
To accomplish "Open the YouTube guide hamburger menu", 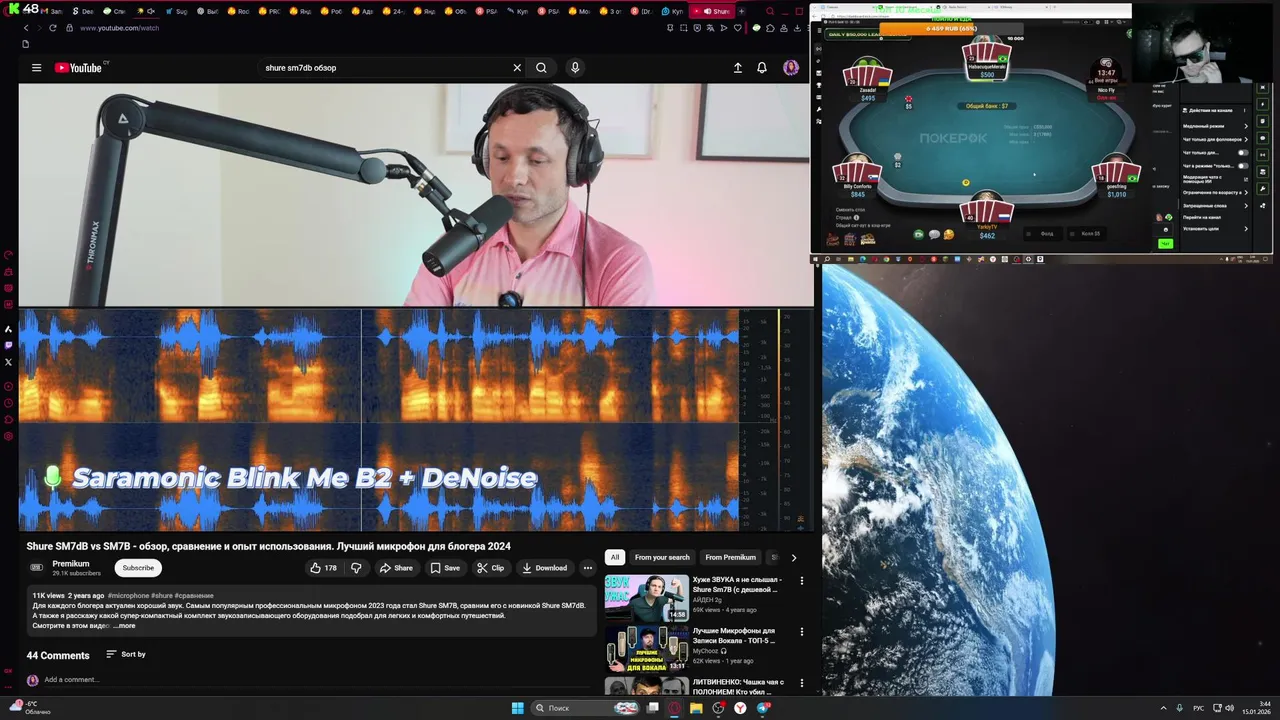I will coord(36,68).
